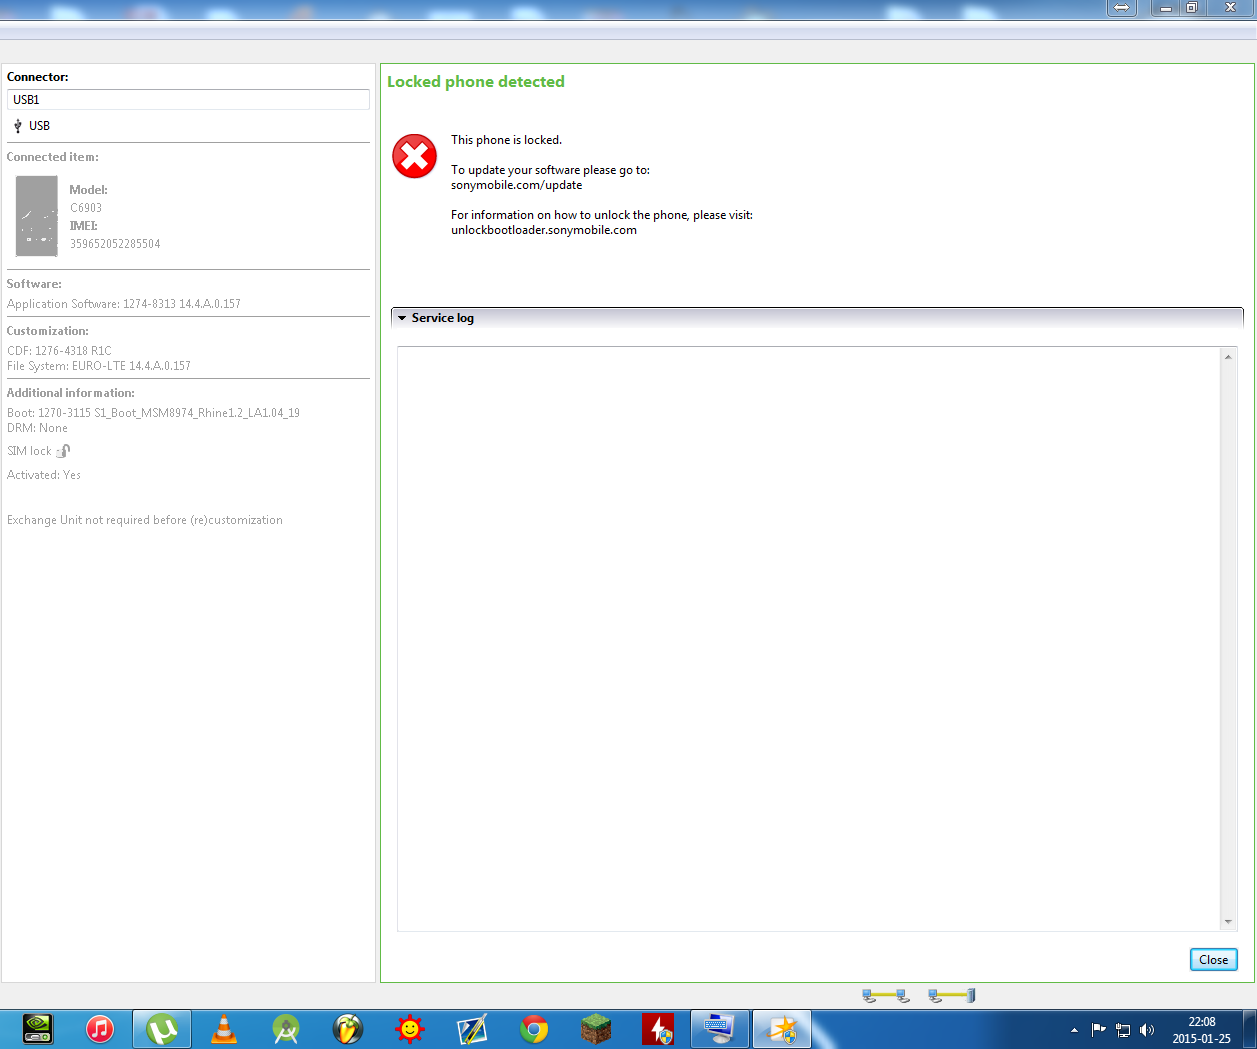Open Android Studio from the taskbar
Viewport: 1257px width, 1049px height.
[286, 1029]
